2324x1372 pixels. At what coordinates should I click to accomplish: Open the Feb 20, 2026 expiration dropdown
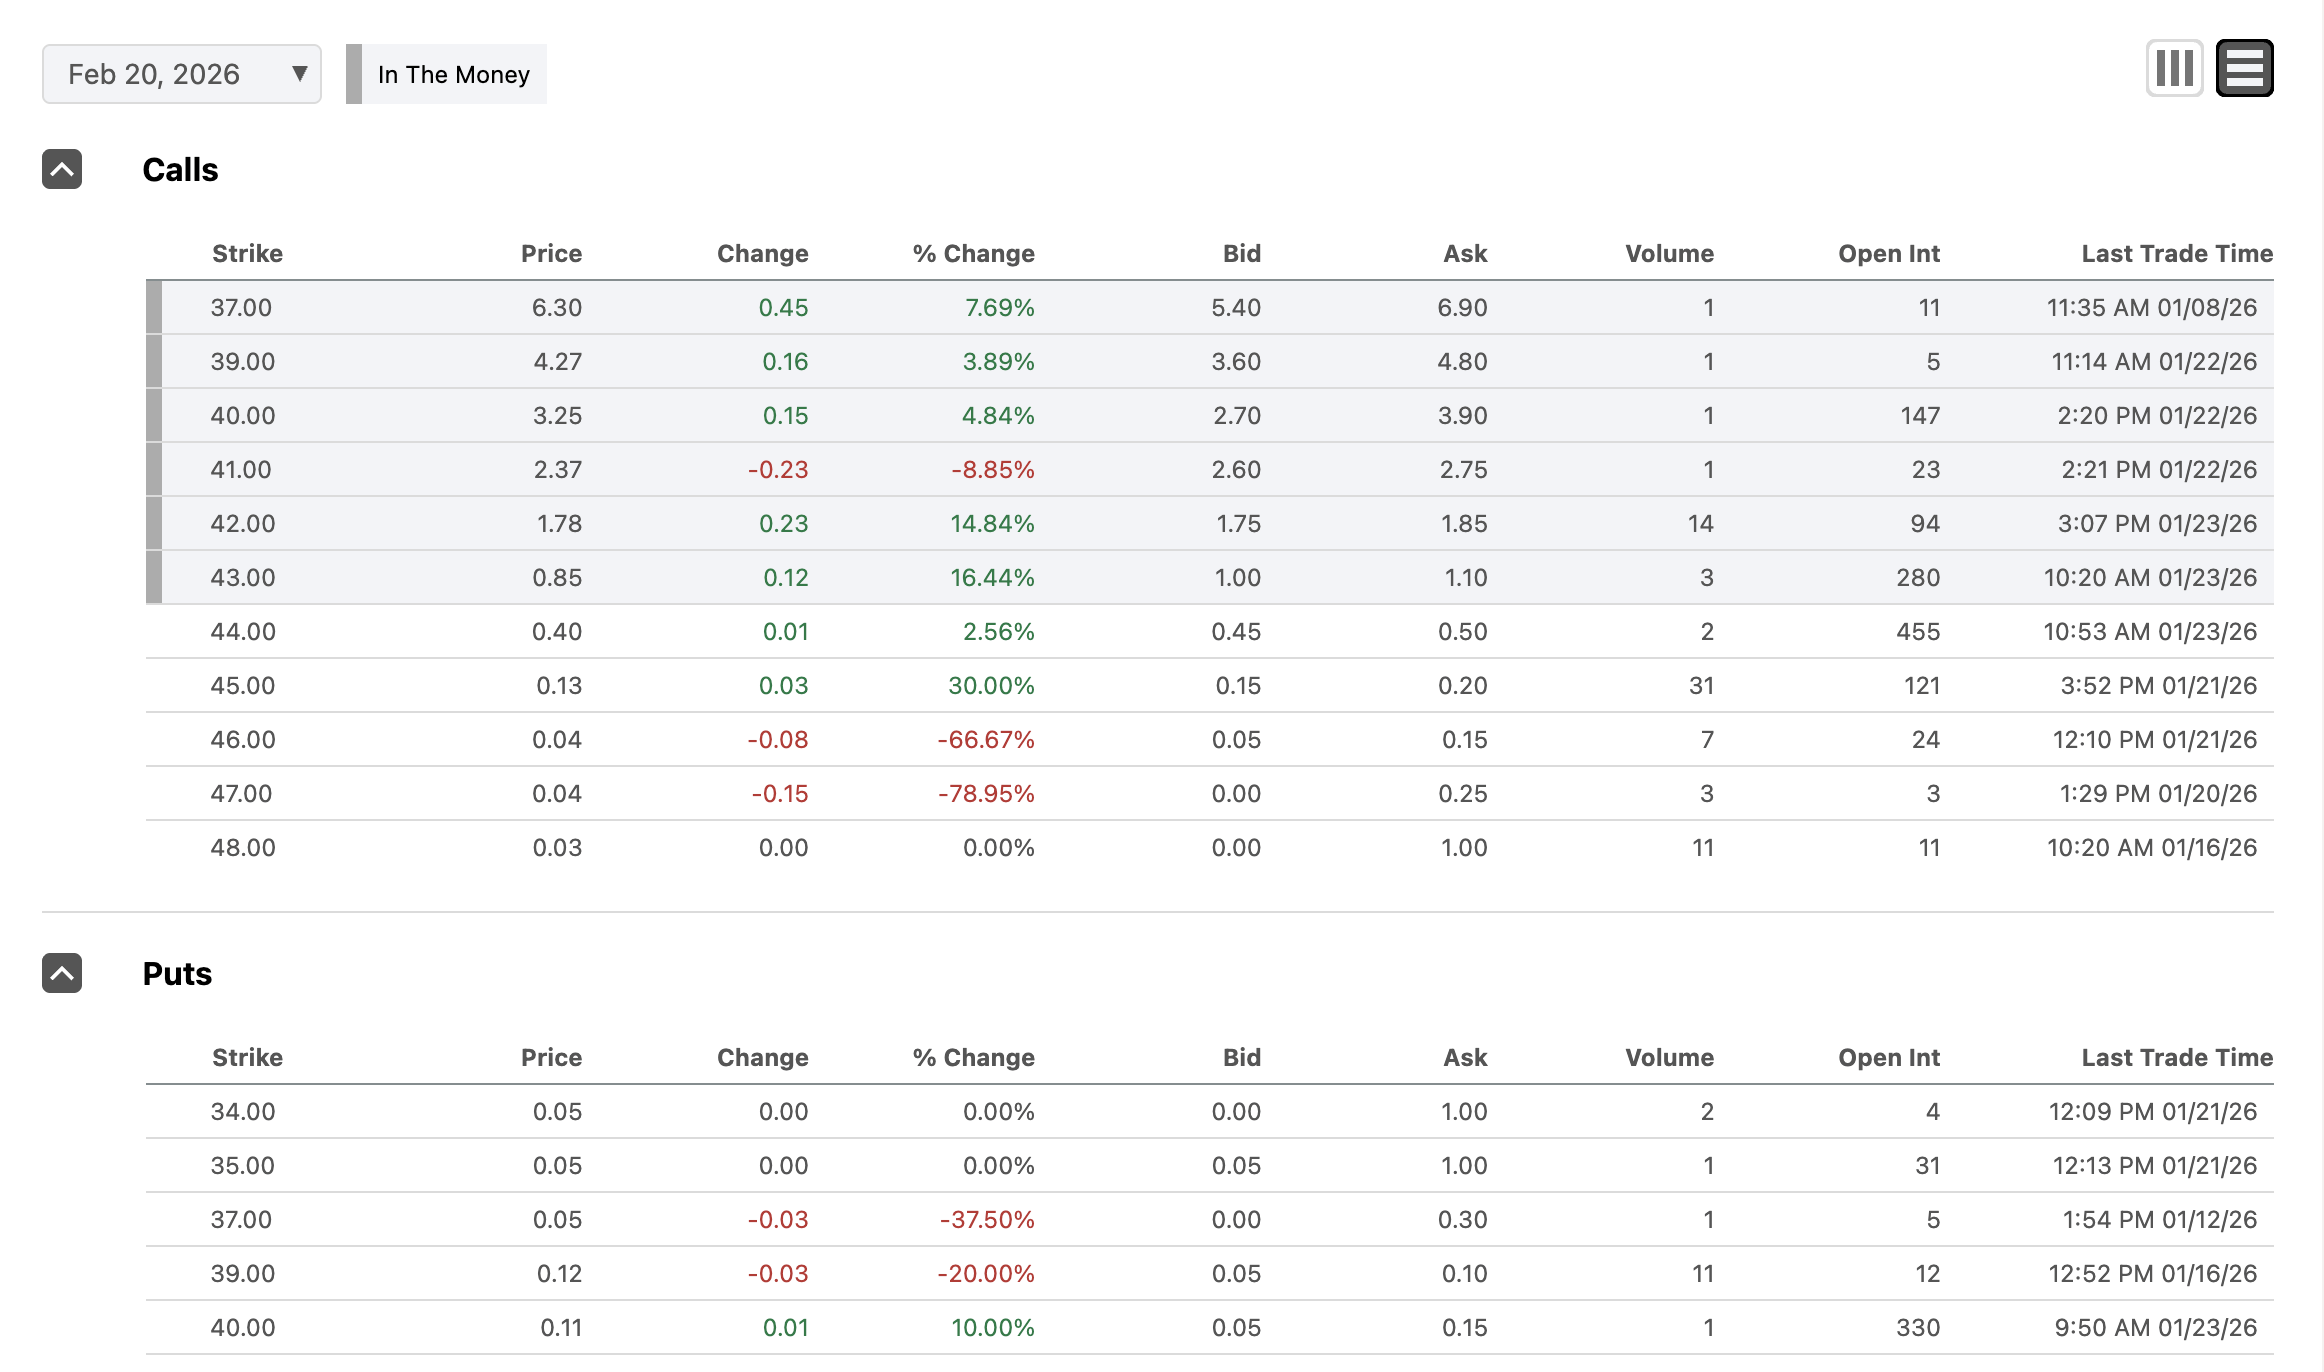[x=182, y=74]
